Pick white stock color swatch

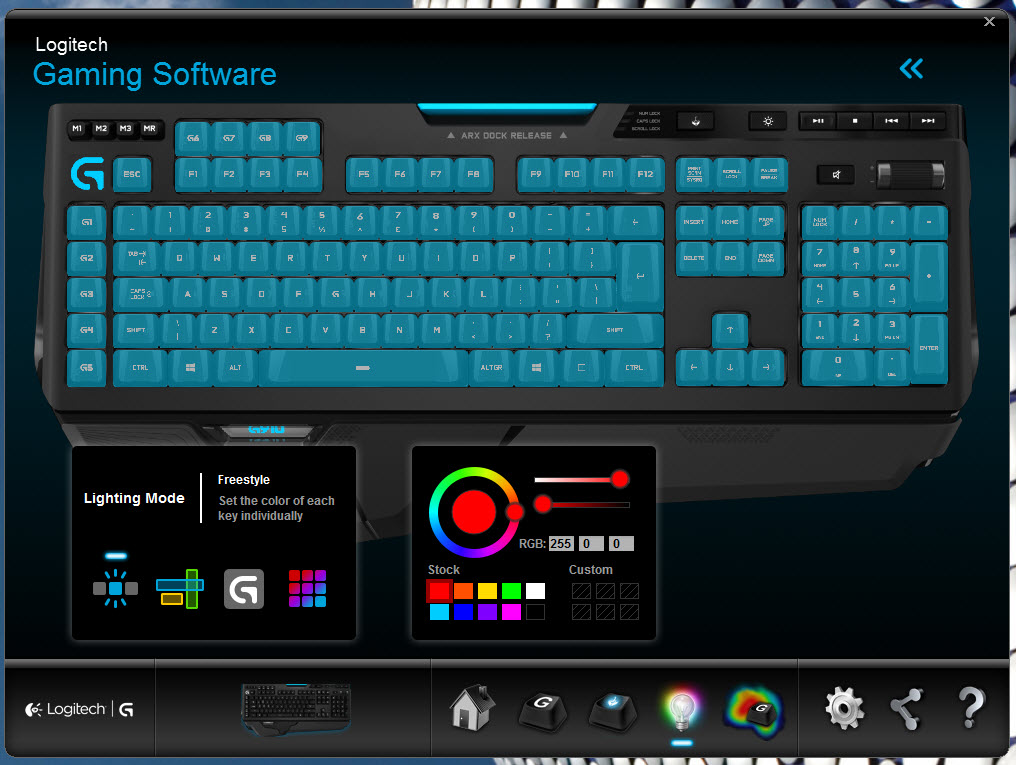pyautogui.click(x=535, y=590)
